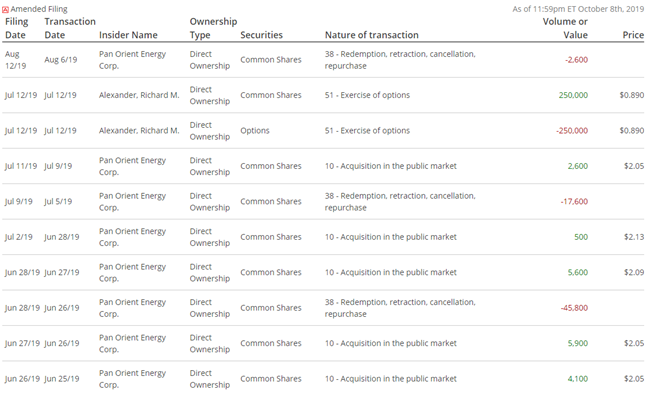Image resolution: width=665 pixels, height=395 pixels.
Task: Click the Insider Name column header
Action: [x=128, y=35]
